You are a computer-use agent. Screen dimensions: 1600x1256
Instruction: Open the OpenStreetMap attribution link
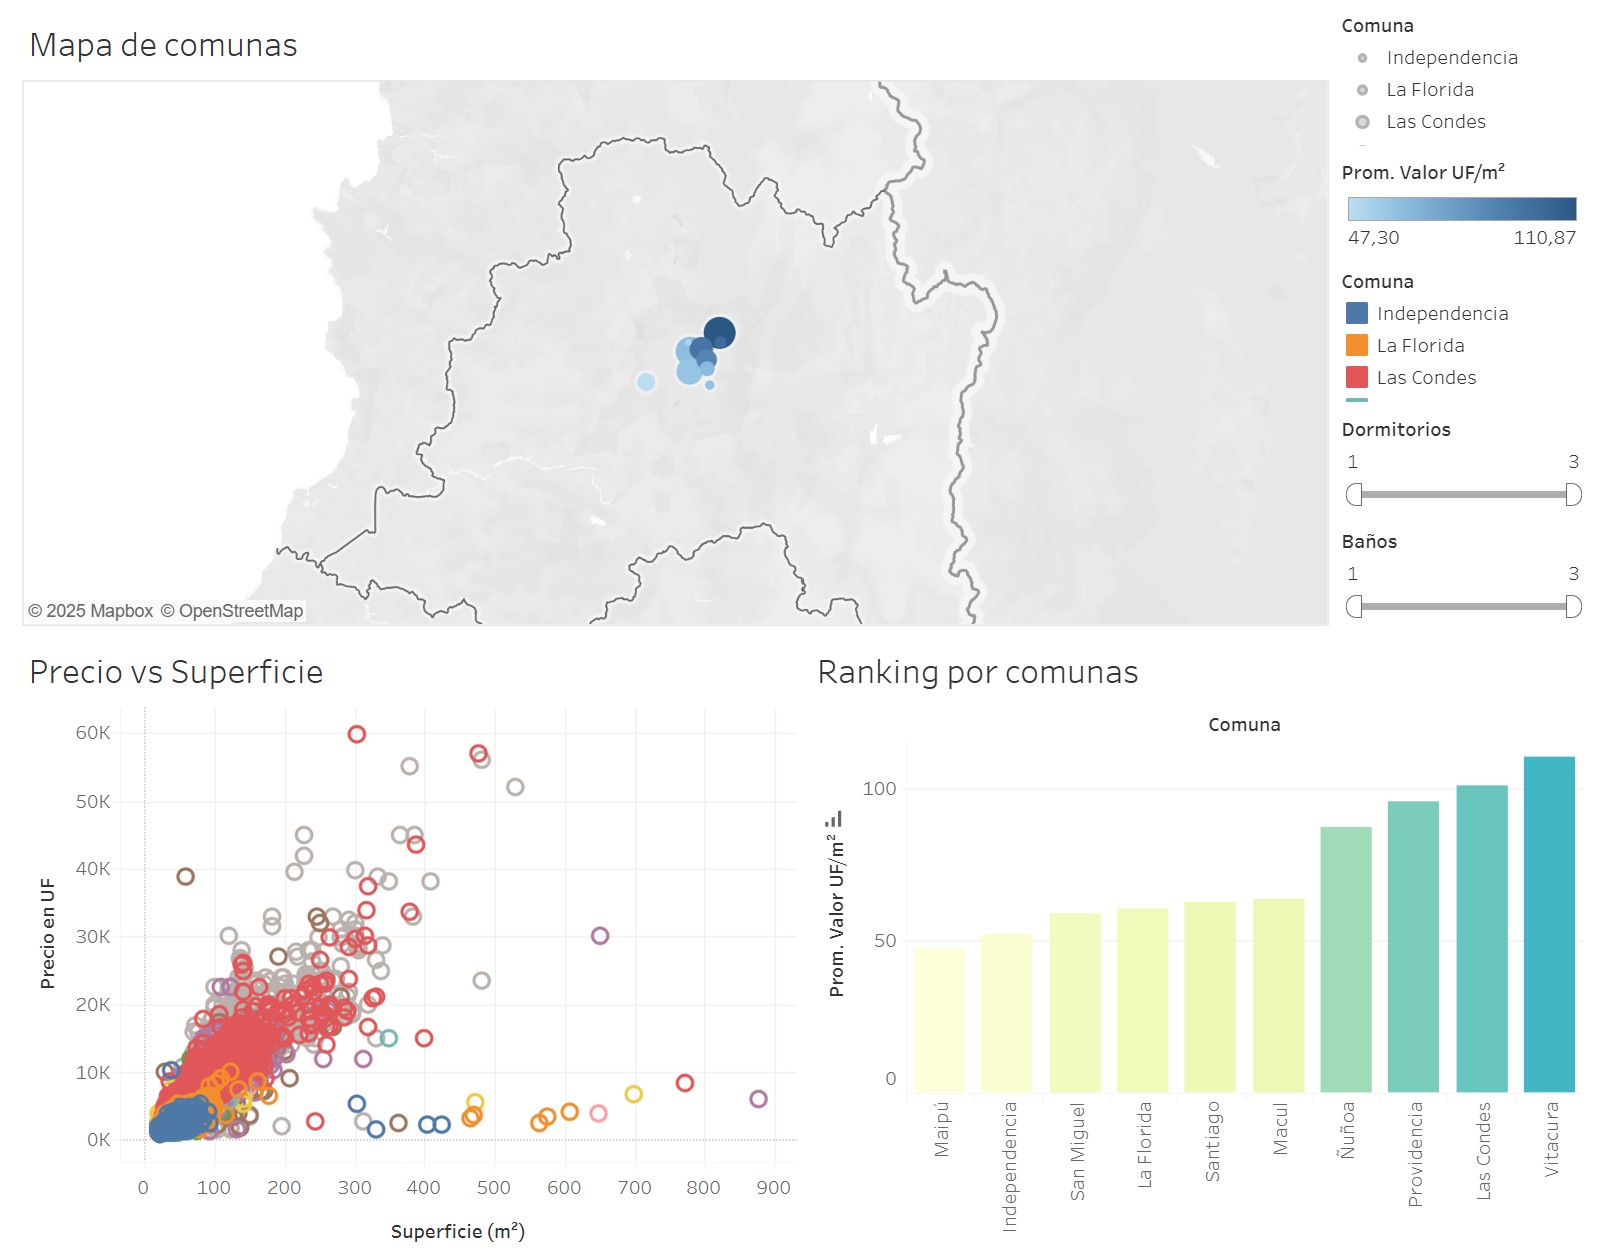click(232, 611)
